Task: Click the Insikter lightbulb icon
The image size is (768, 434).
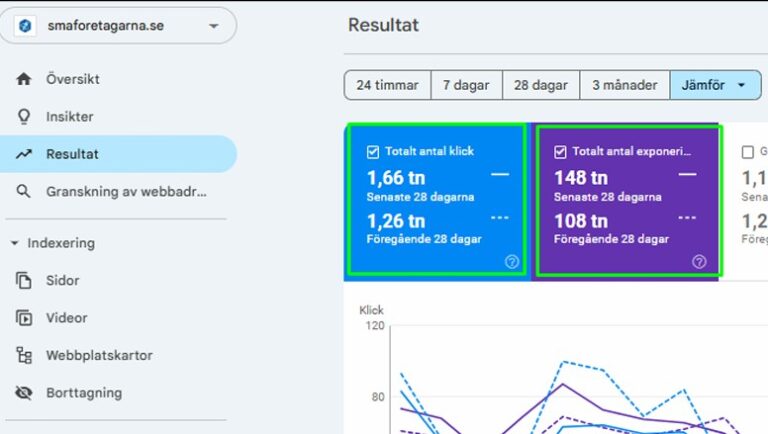Action: pyautogui.click(x=24, y=117)
